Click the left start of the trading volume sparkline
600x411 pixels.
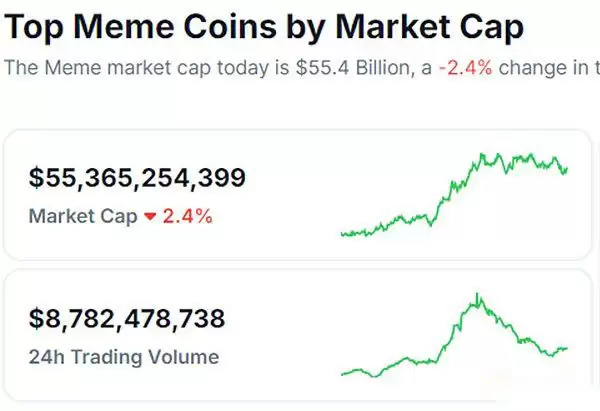342,374
